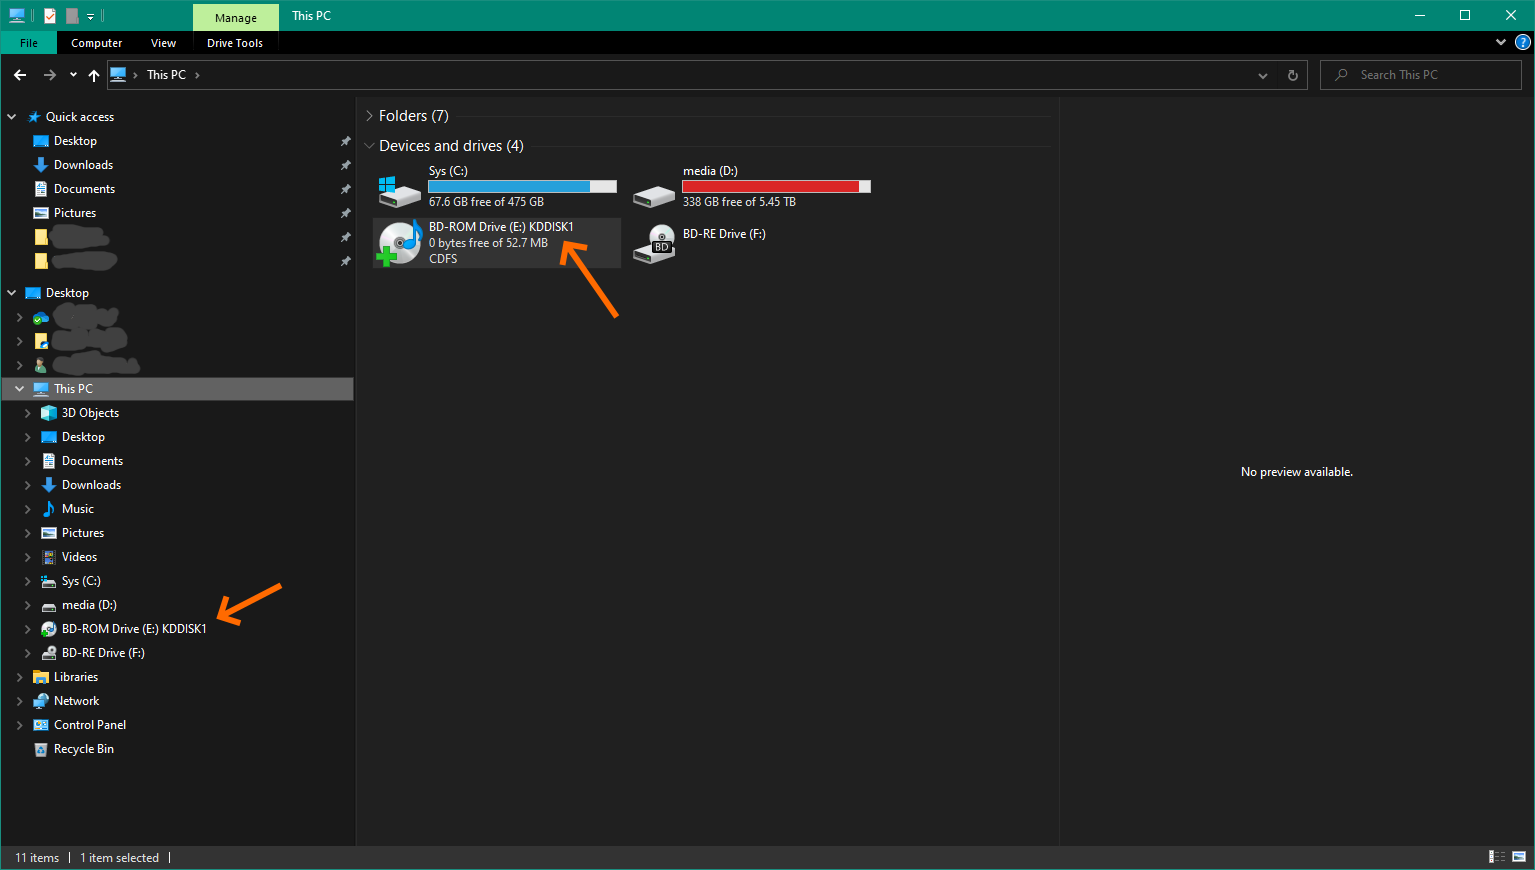Open the Help question mark icon

tap(1523, 43)
